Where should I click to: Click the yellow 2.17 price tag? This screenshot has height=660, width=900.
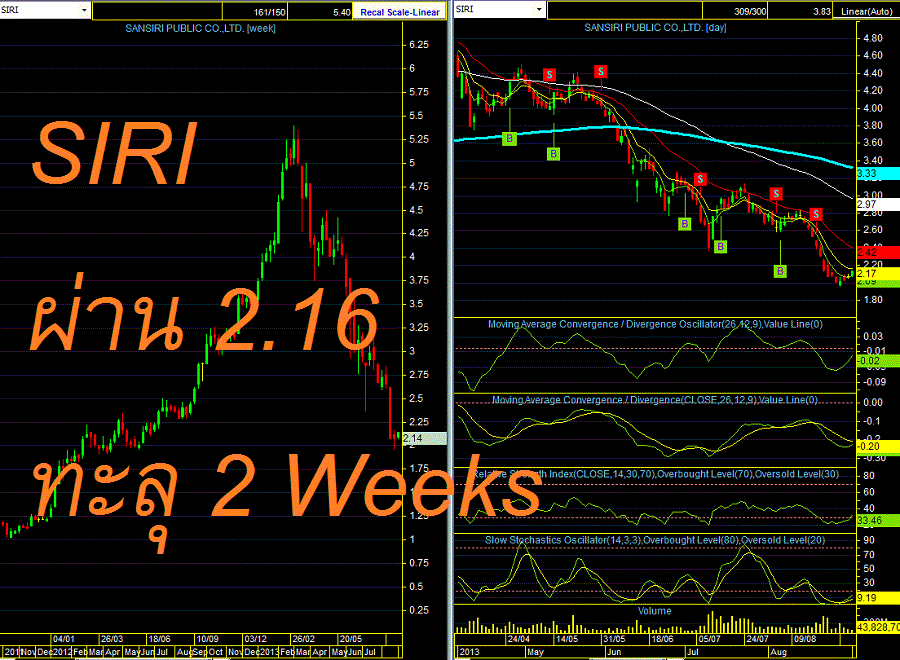pos(878,274)
